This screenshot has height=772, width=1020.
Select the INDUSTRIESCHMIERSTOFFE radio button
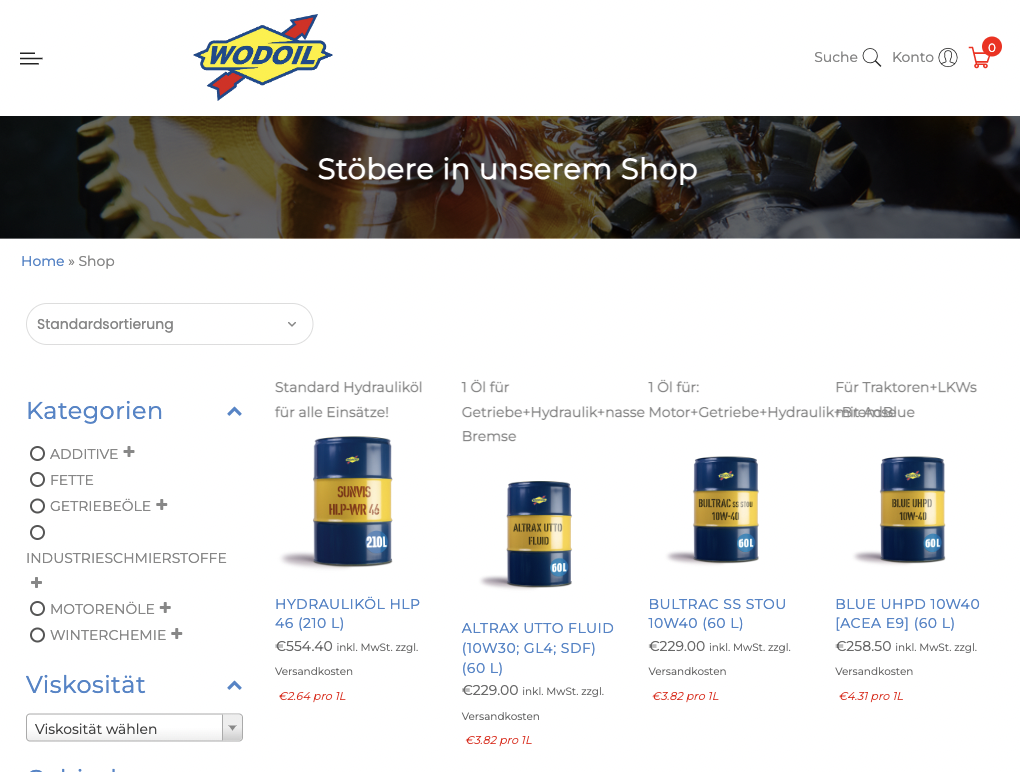(38, 533)
